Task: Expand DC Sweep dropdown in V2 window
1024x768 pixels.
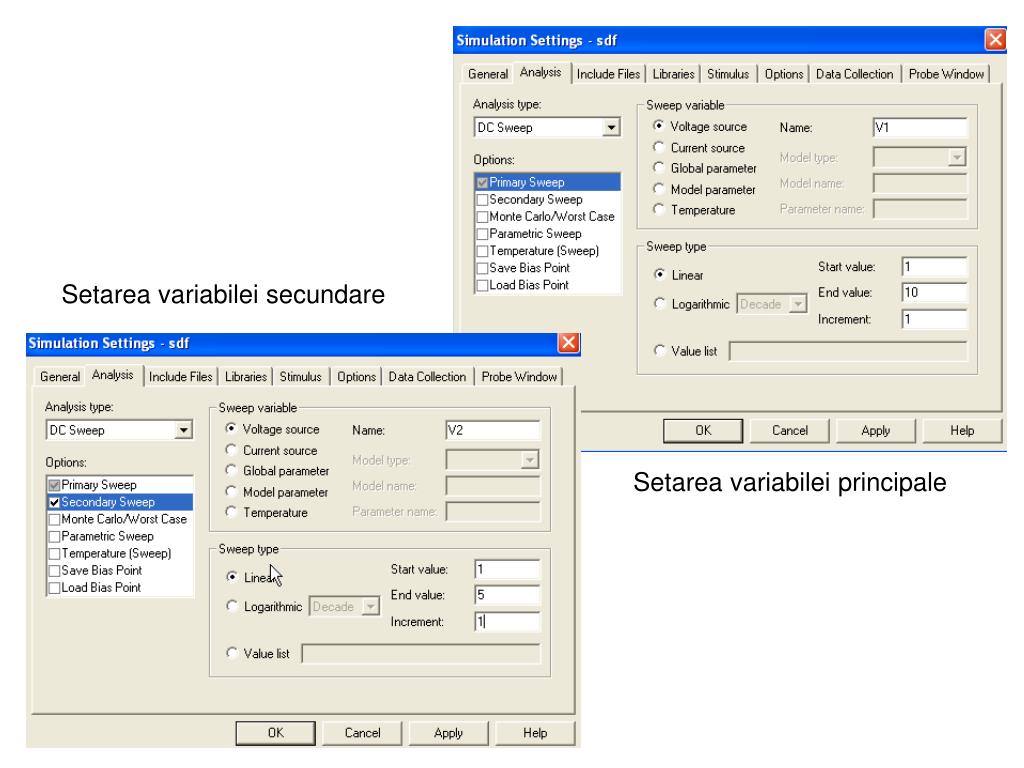Action: click(x=184, y=430)
